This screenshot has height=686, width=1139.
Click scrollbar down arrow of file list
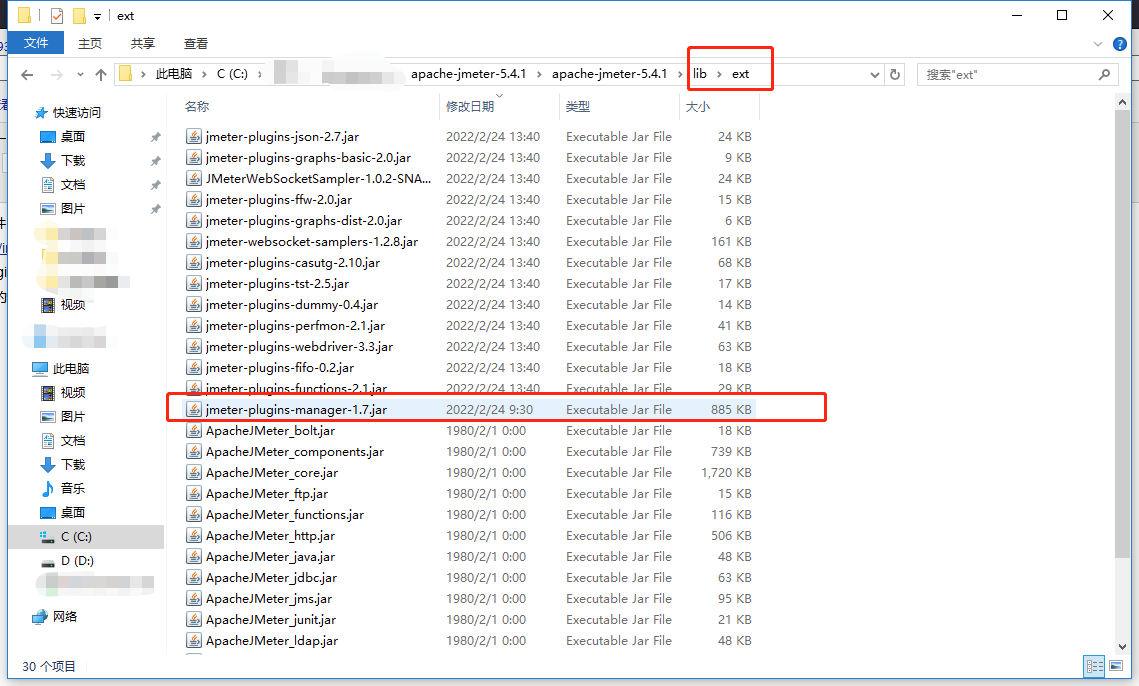click(1122, 646)
